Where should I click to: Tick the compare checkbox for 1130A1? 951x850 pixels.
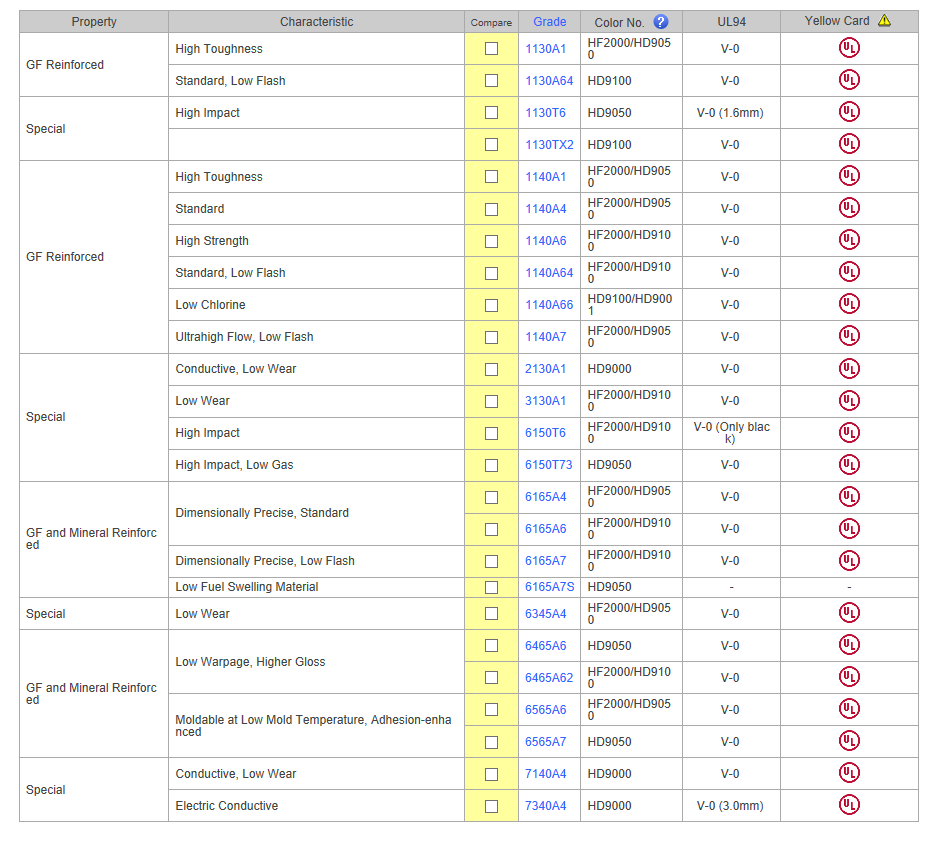tap(491, 49)
